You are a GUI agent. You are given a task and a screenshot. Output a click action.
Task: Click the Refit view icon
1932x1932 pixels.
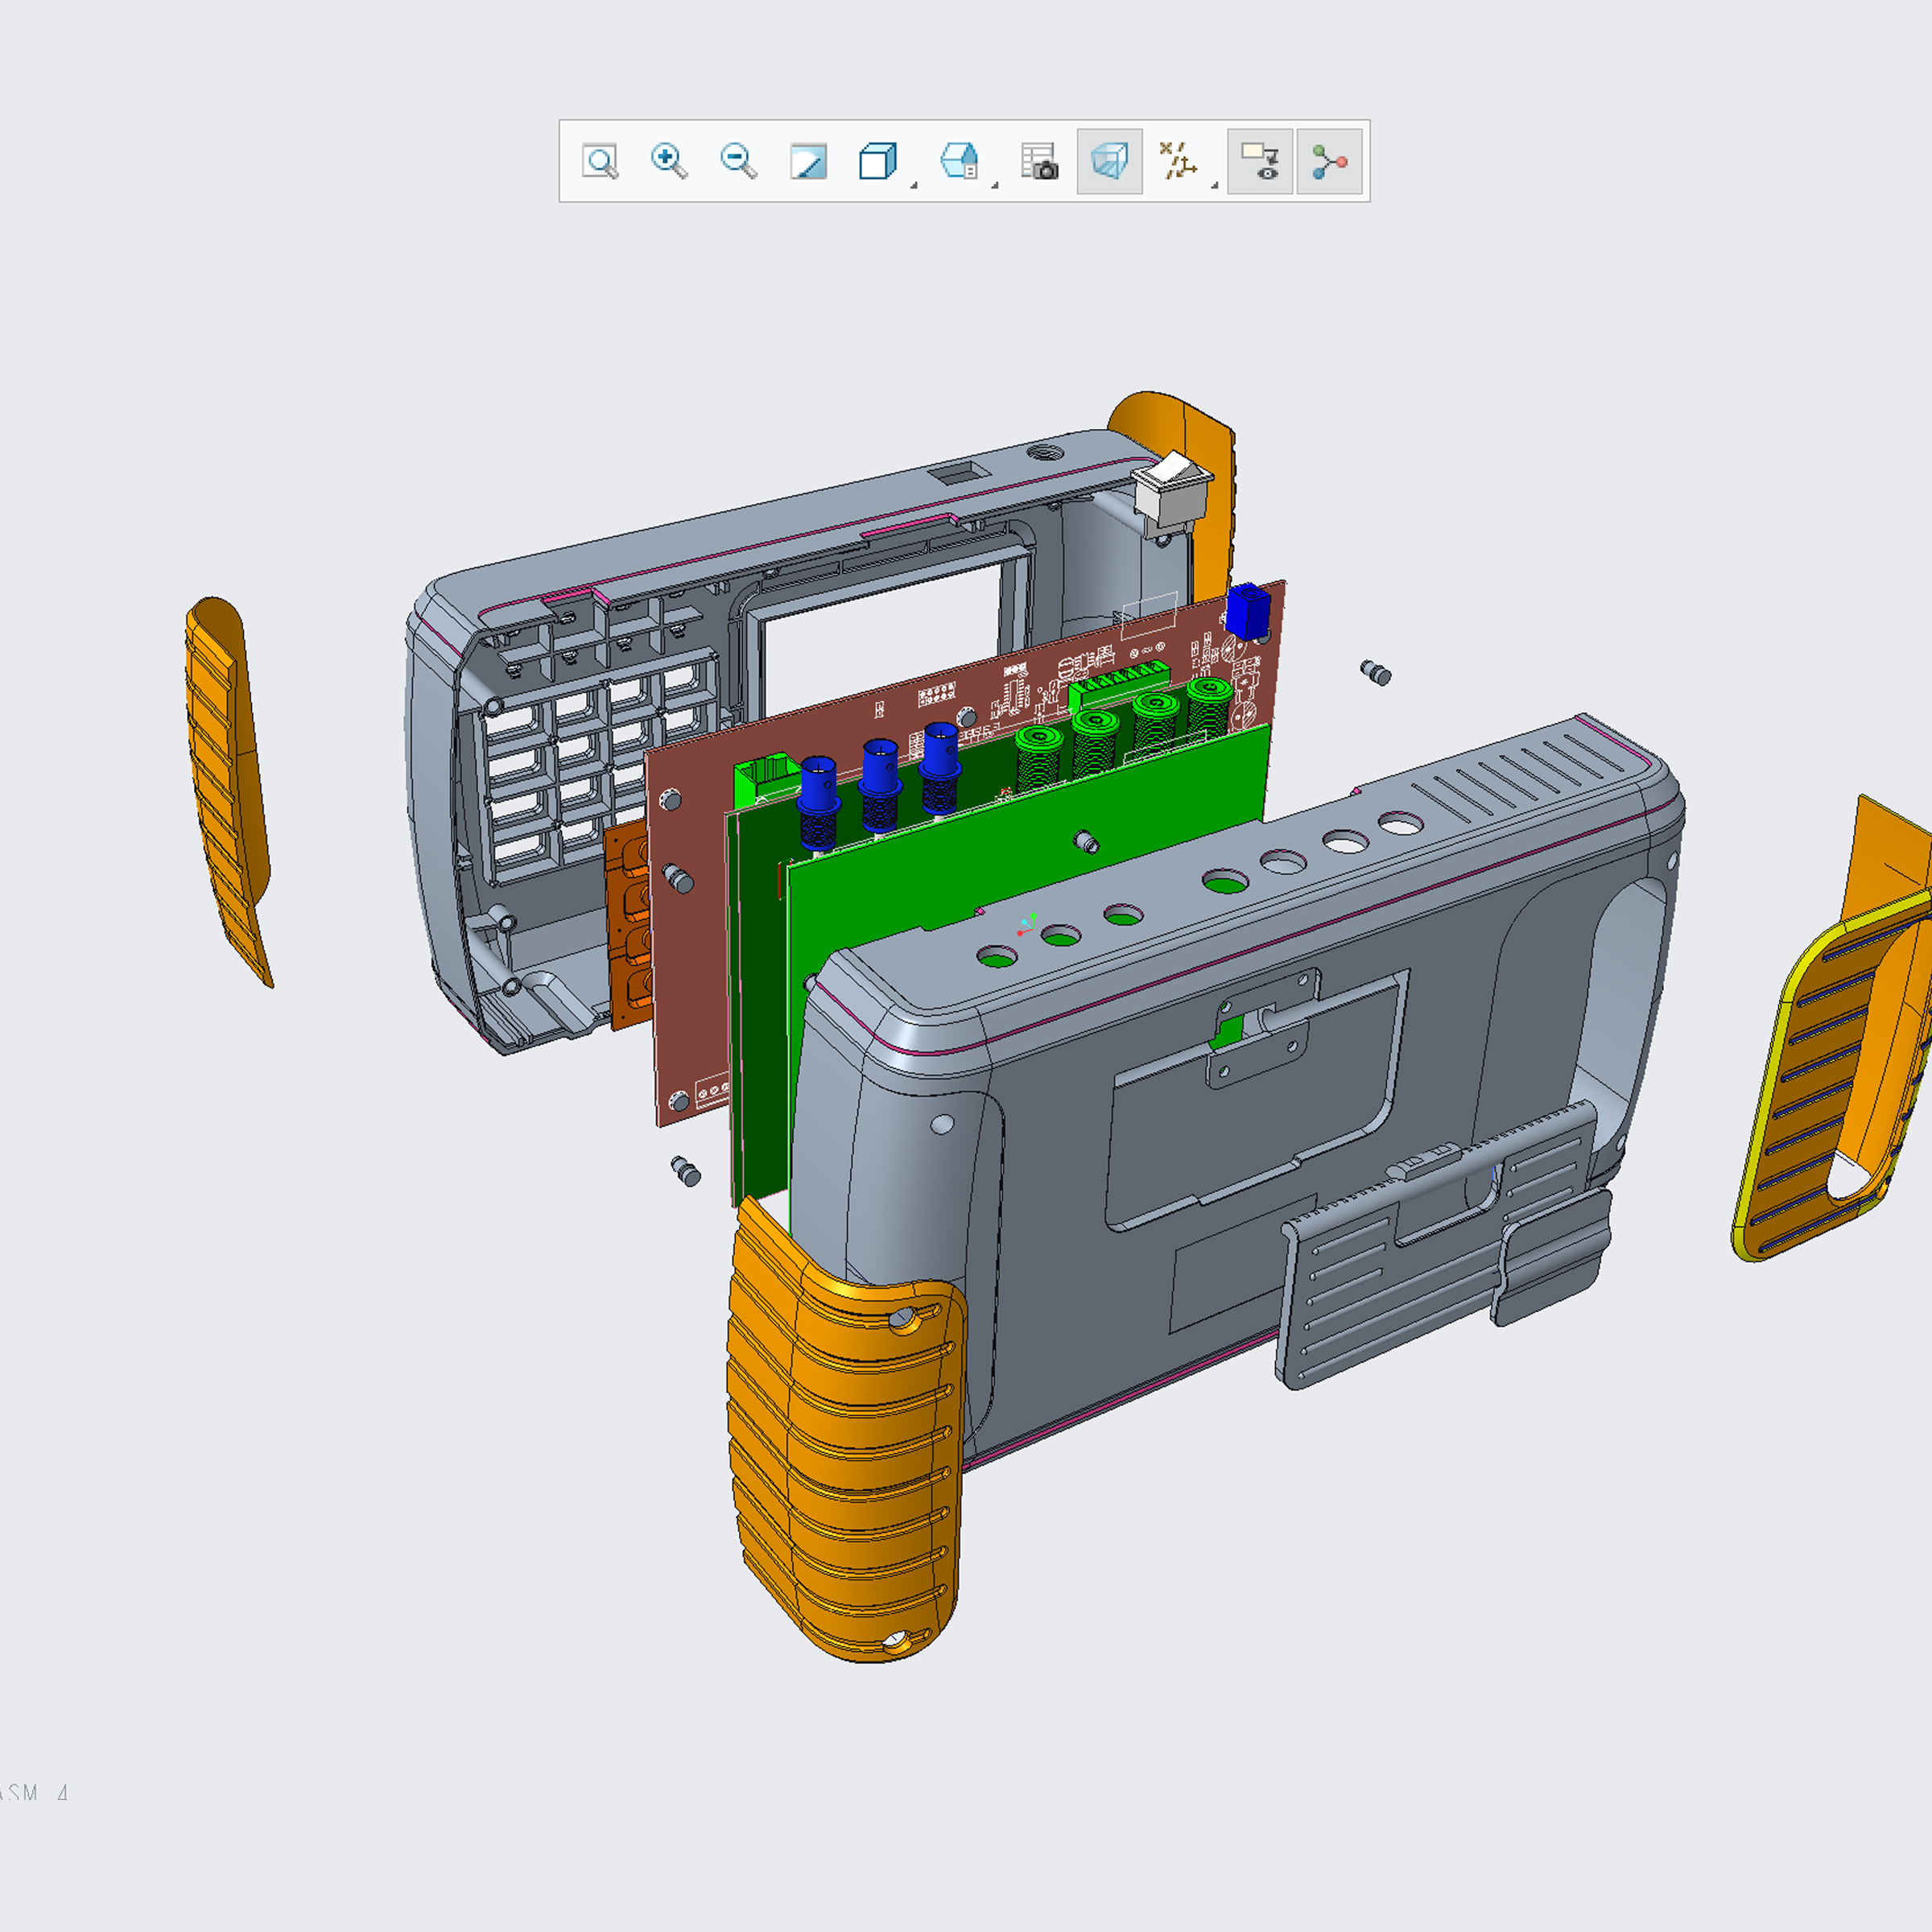point(600,161)
